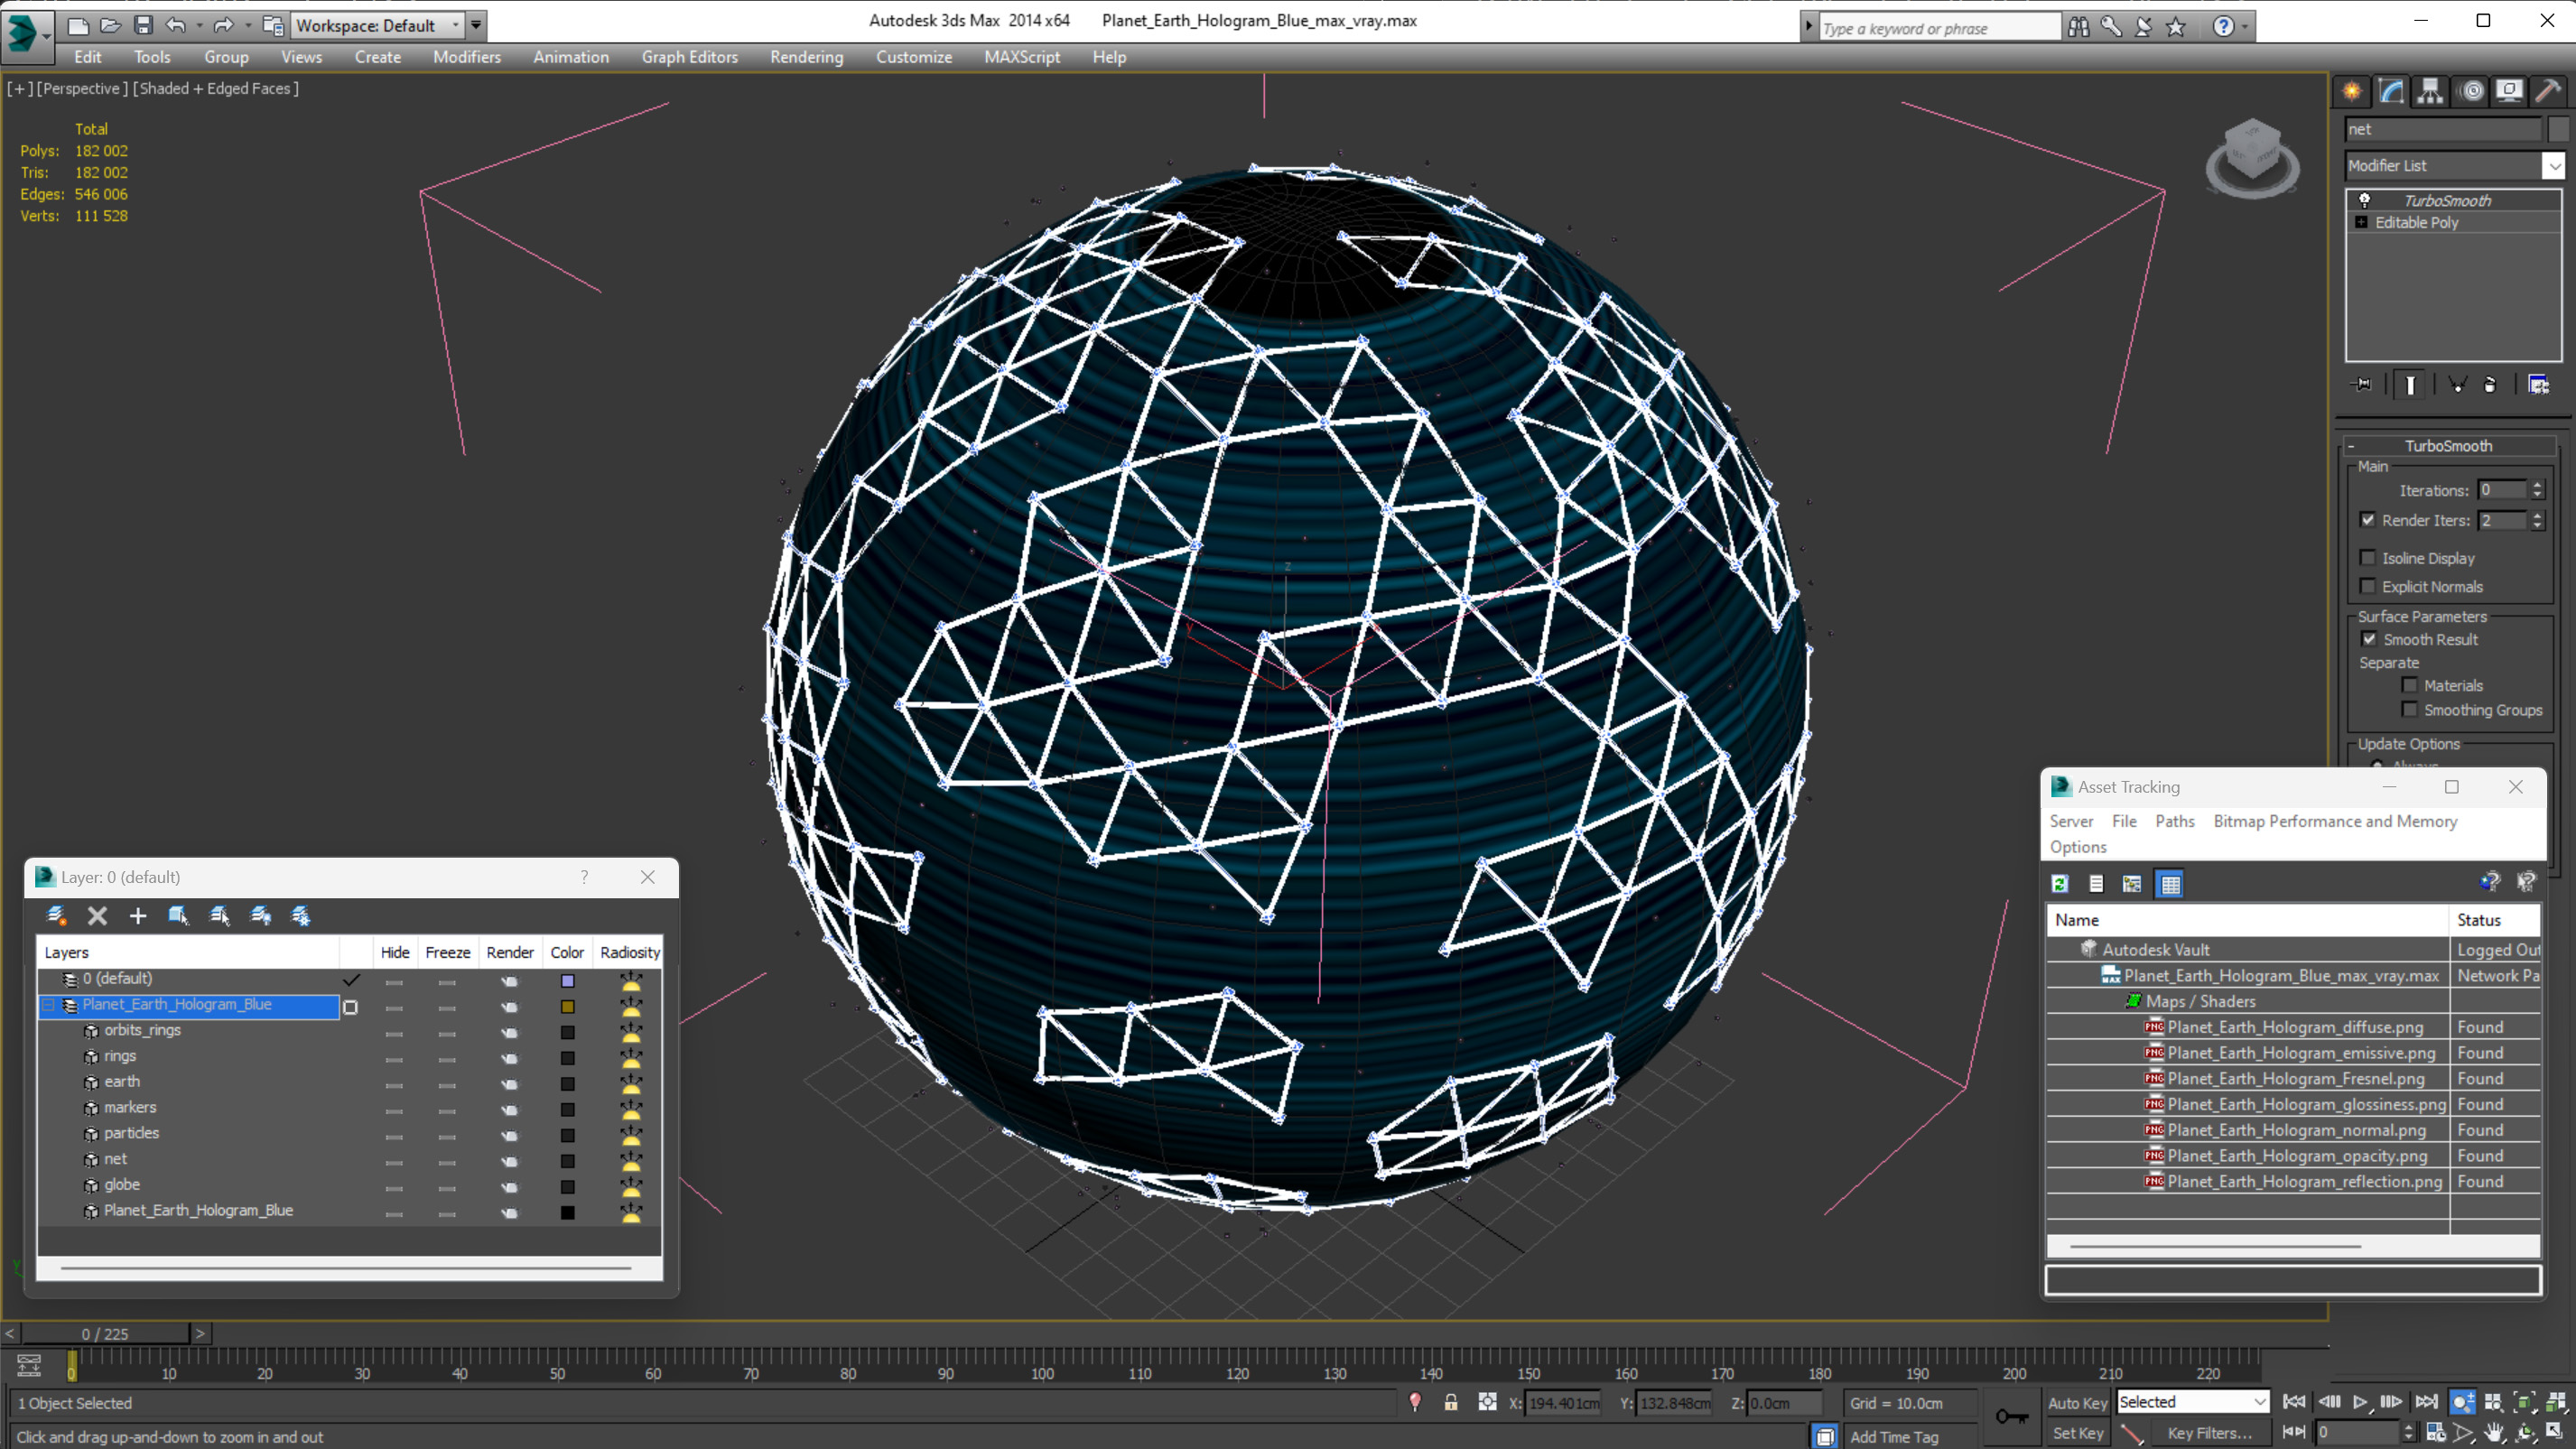Open the Display command panel tab
2576x1449 pixels.
[2510, 91]
